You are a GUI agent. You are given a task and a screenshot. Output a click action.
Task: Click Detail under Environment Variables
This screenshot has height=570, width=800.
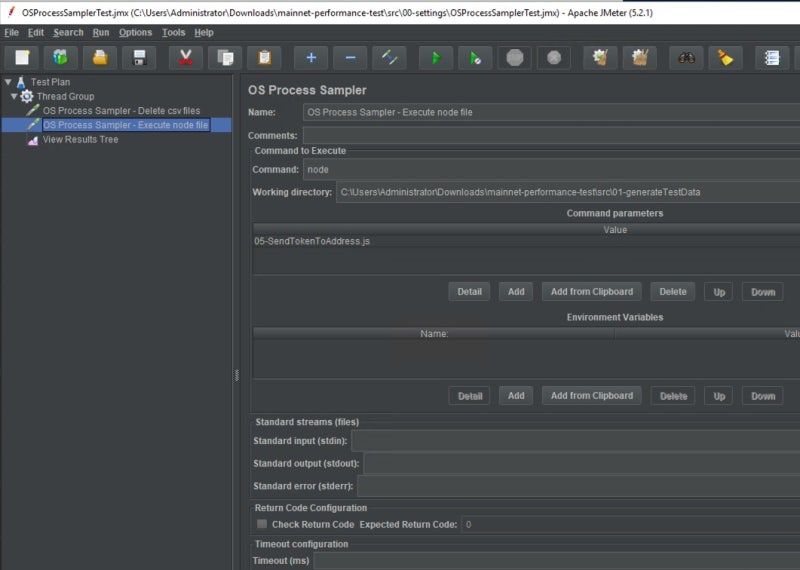tap(469, 395)
